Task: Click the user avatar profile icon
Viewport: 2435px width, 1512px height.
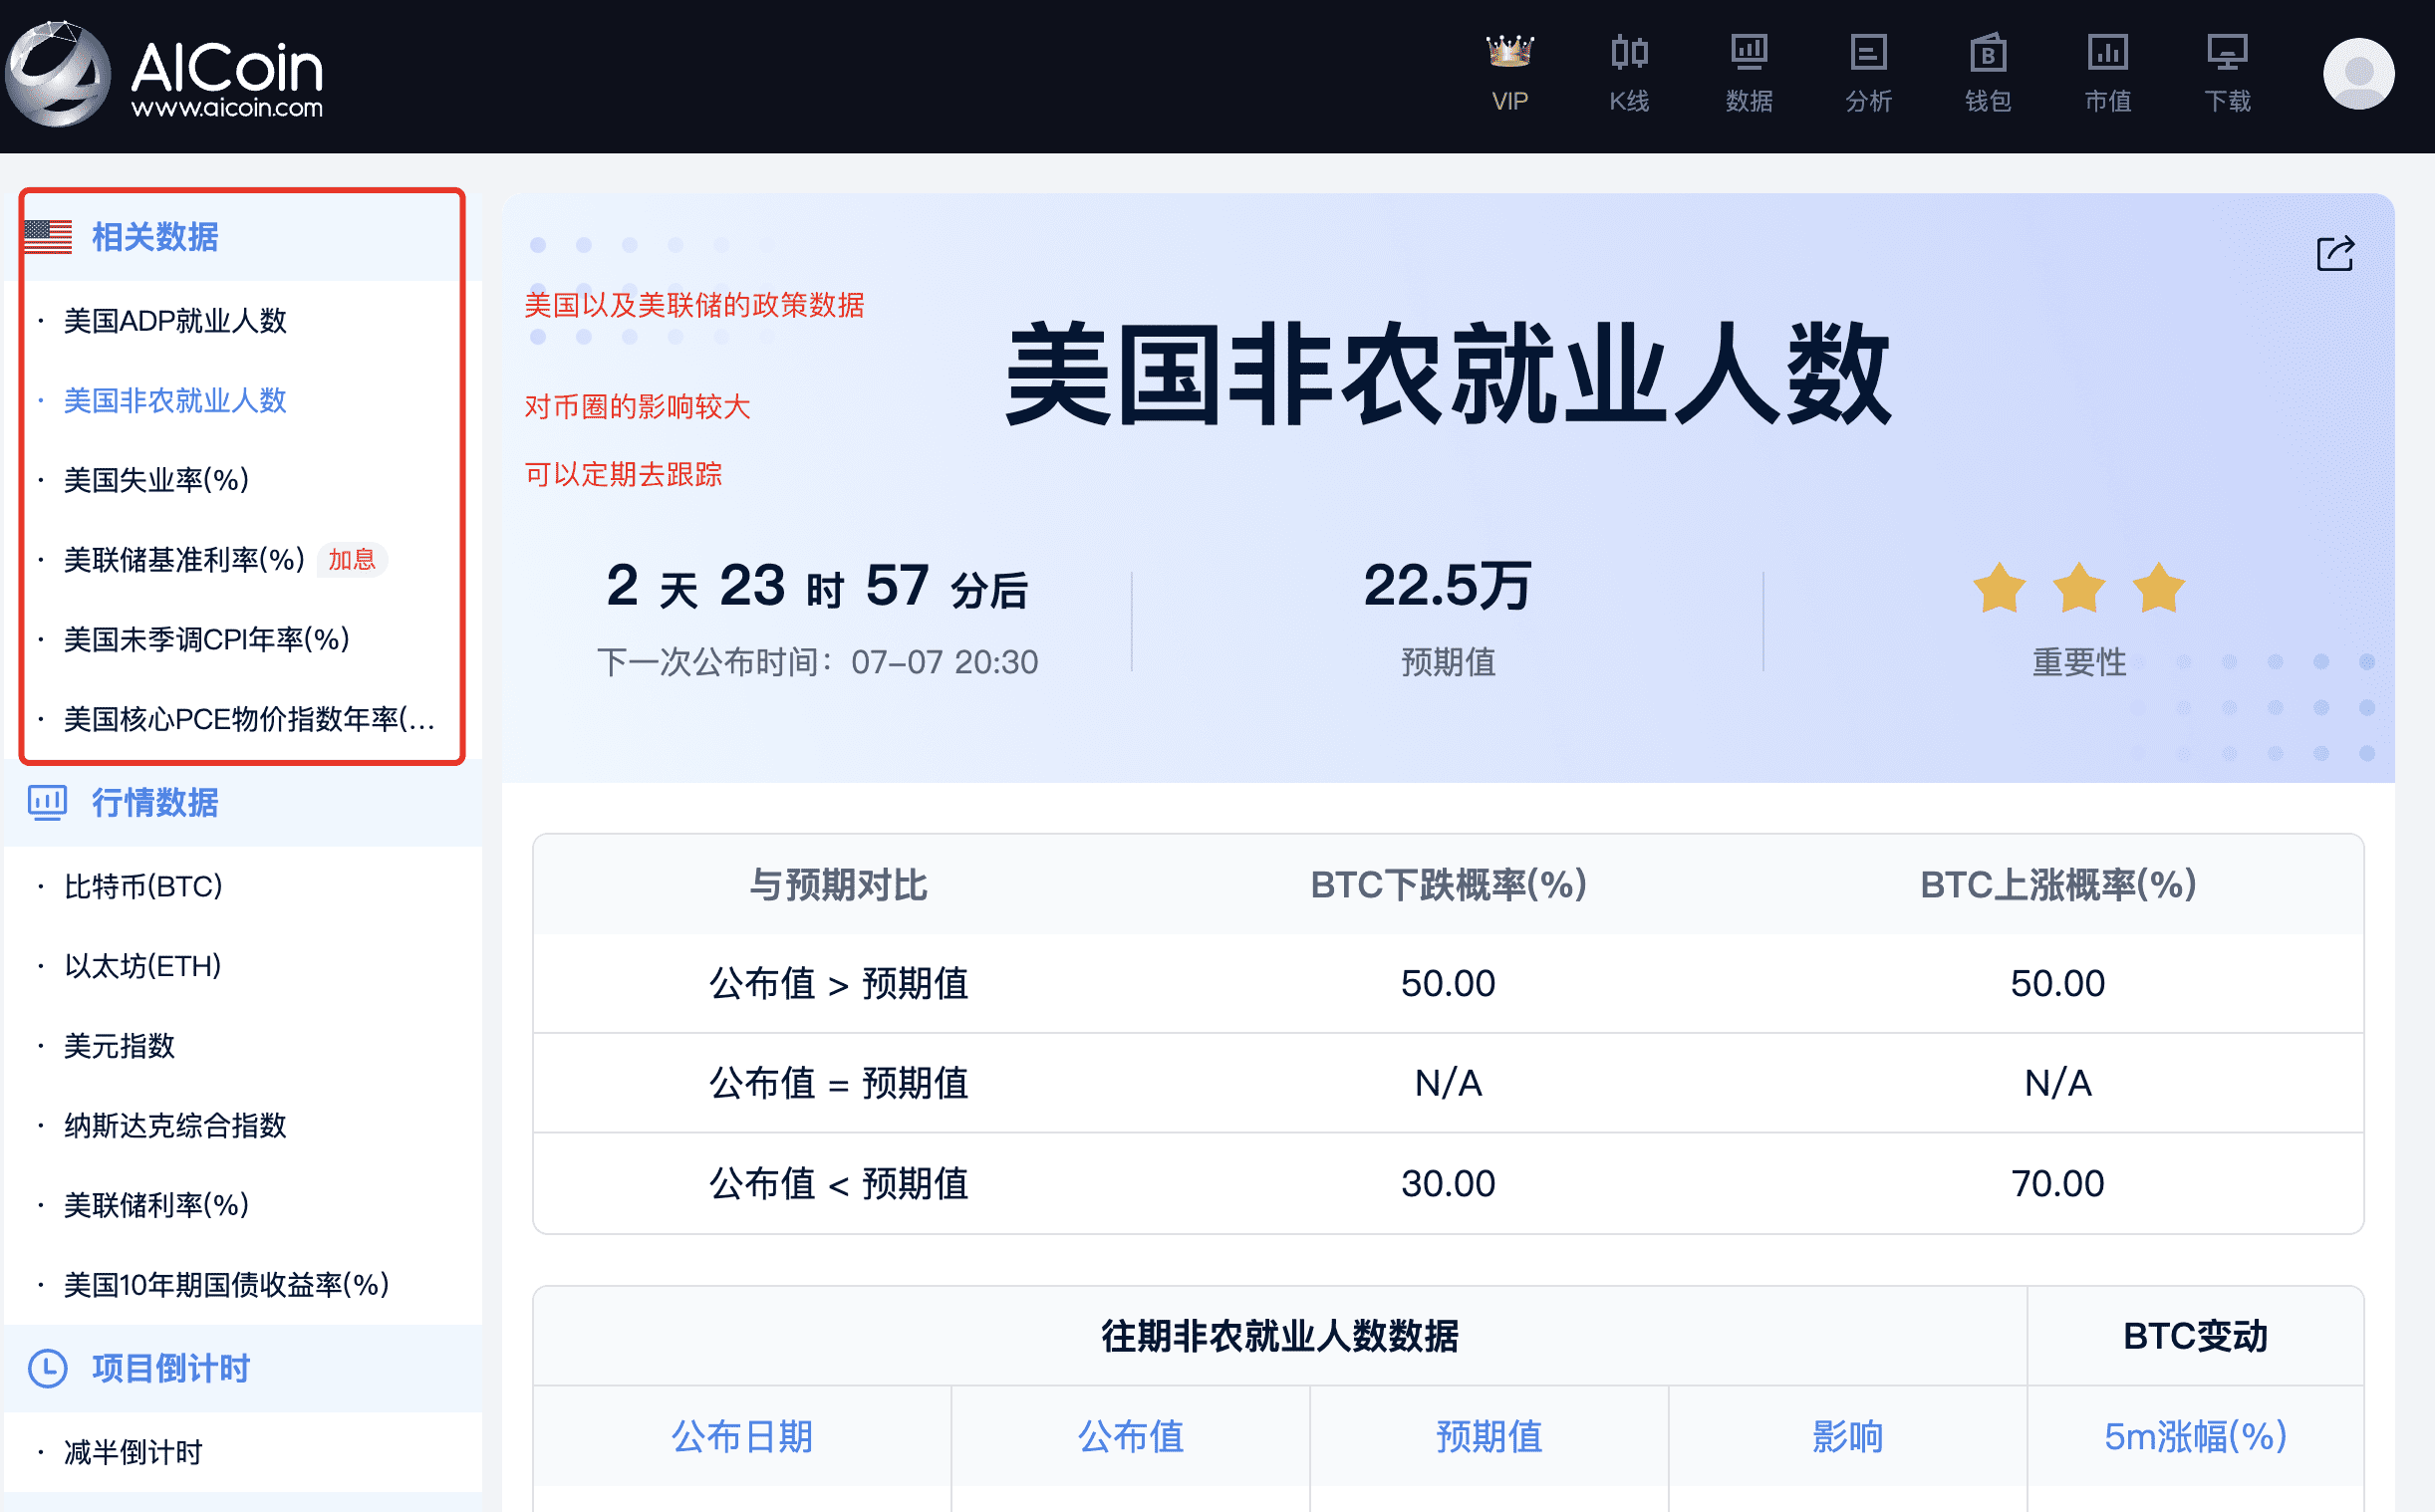Action: click(x=2358, y=74)
